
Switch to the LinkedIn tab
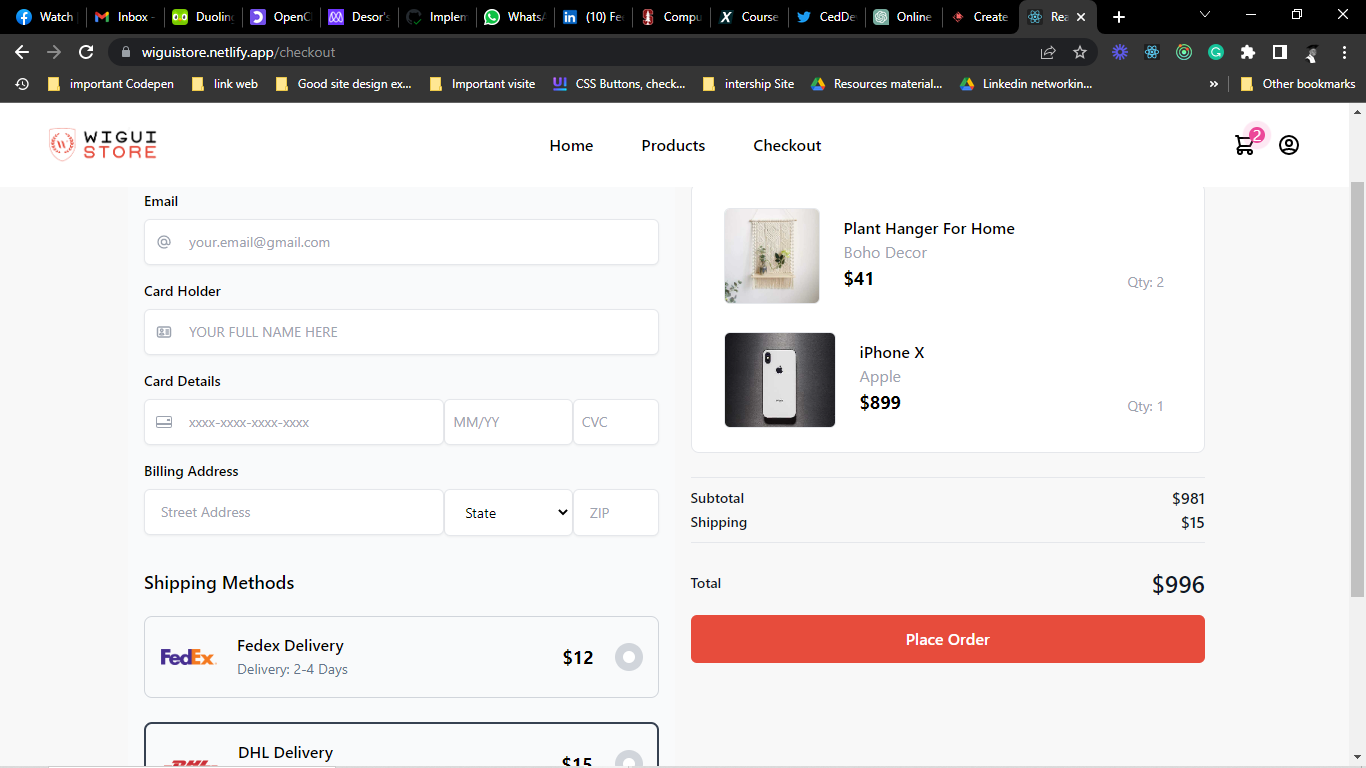pyautogui.click(x=592, y=17)
